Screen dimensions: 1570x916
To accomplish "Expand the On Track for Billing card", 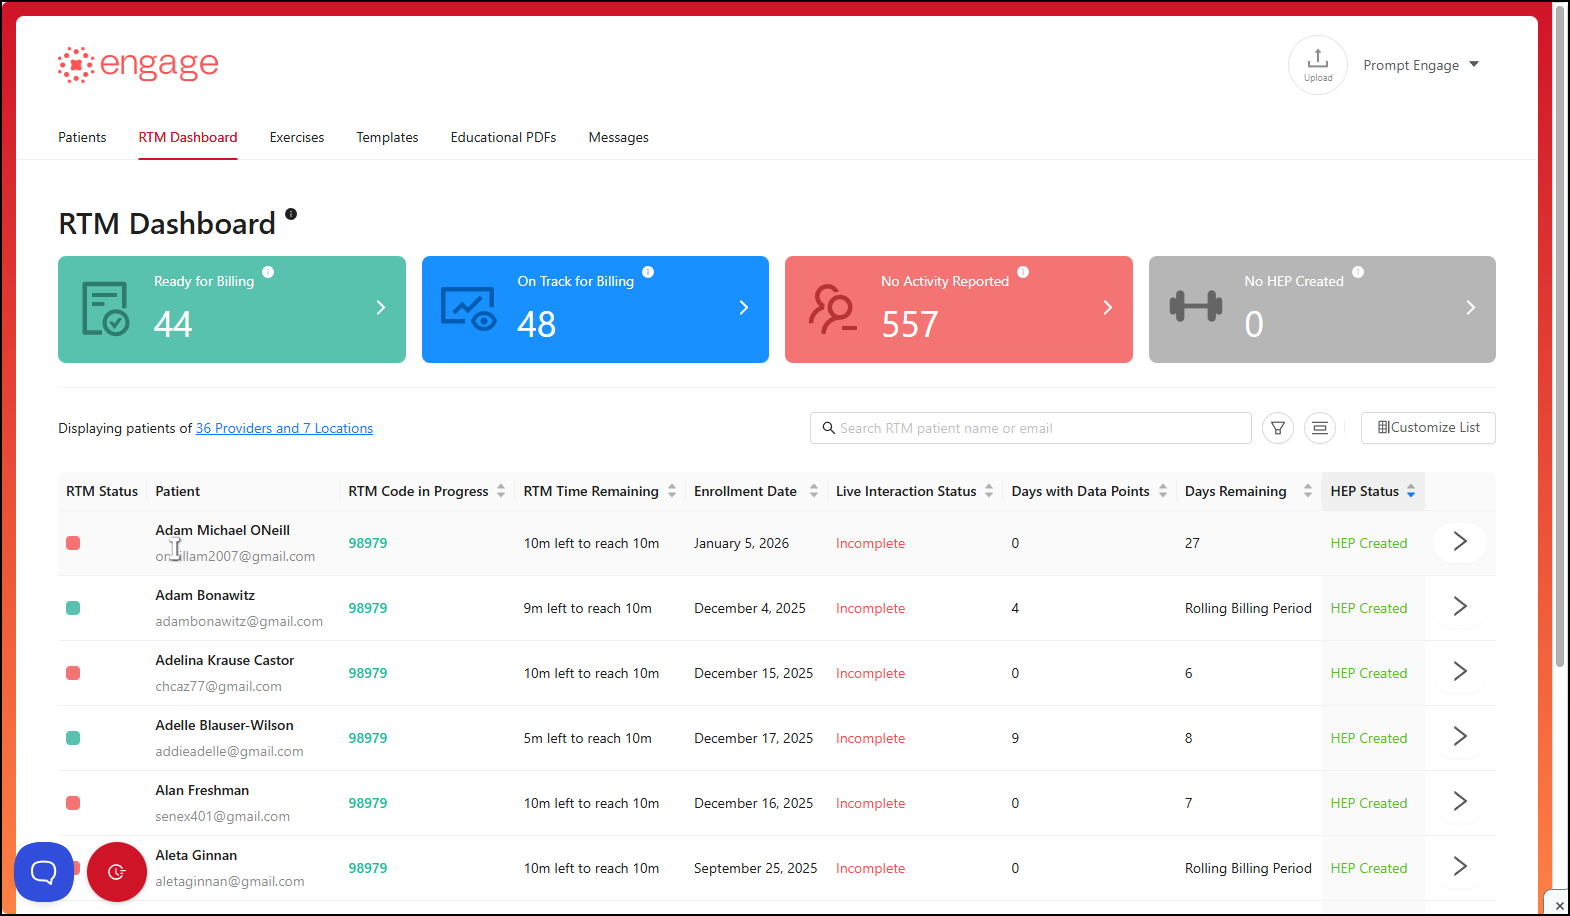I will (743, 308).
